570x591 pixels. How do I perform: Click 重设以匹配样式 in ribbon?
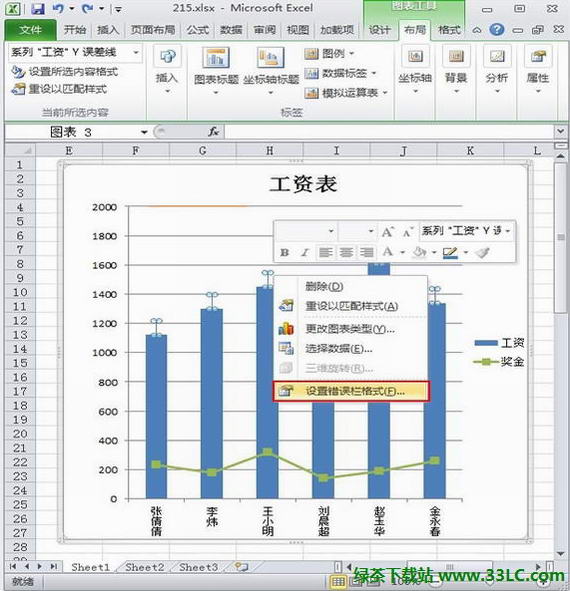pos(59,89)
